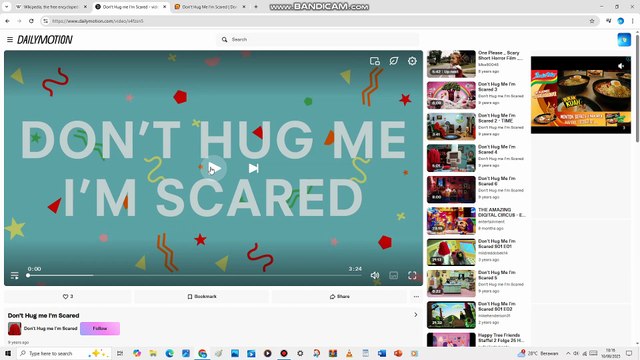Open Don't Hug Me I'm Scared 4 title
The image size is (640, 360).
coord(497,149)
